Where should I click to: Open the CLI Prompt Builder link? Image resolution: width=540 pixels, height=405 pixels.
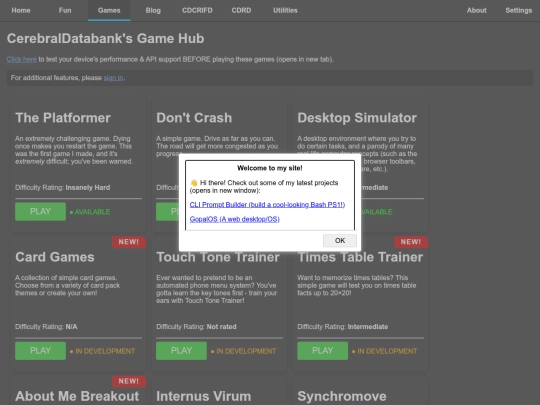coord(267,205)
